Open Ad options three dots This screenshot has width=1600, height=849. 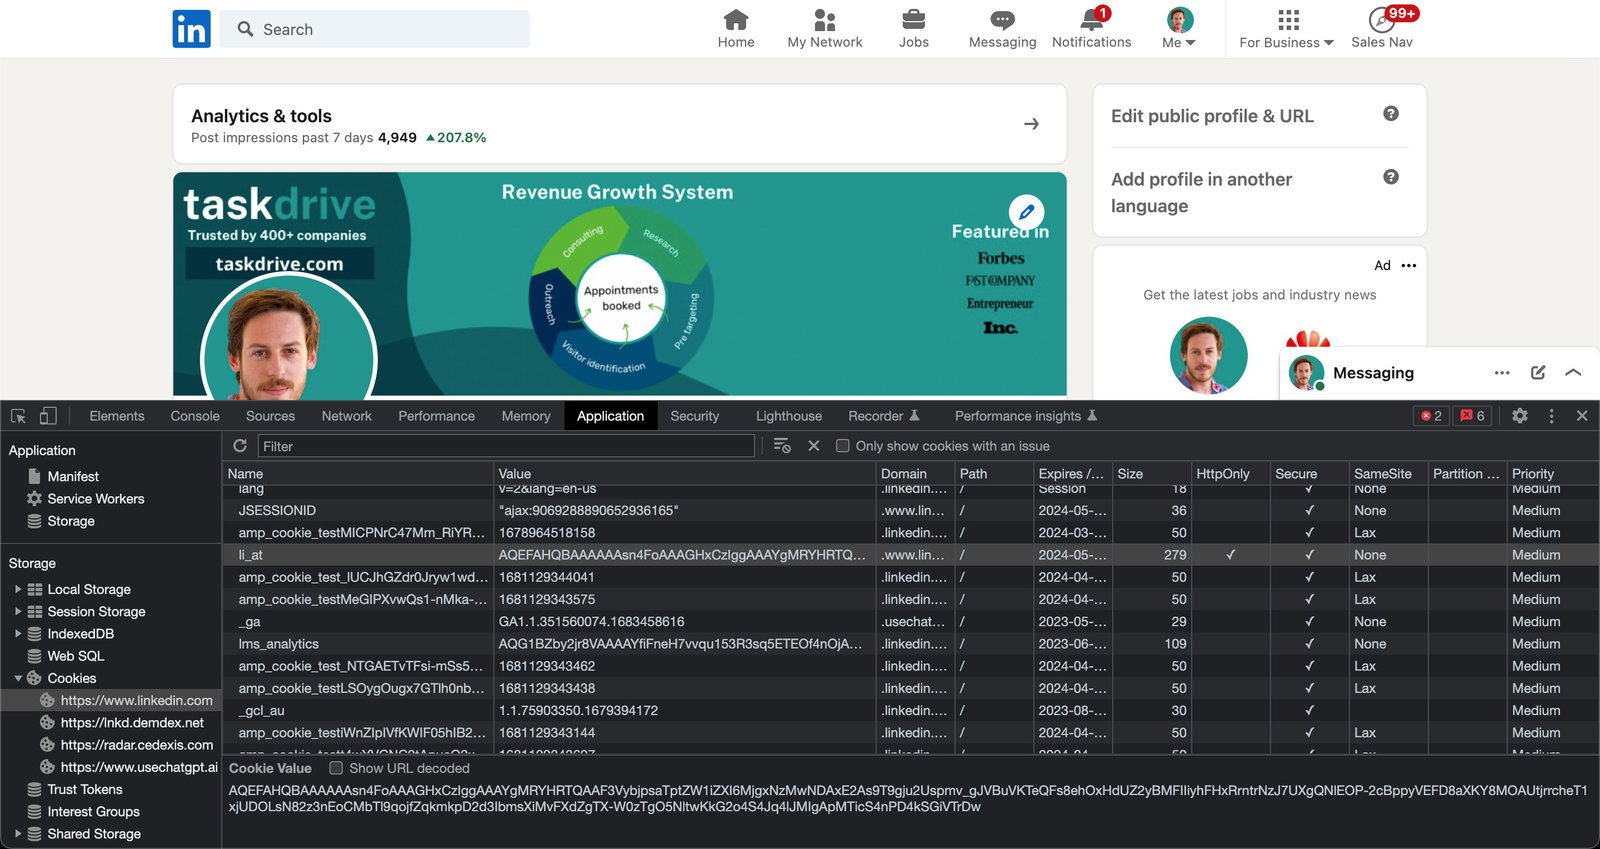(1409, 265)
